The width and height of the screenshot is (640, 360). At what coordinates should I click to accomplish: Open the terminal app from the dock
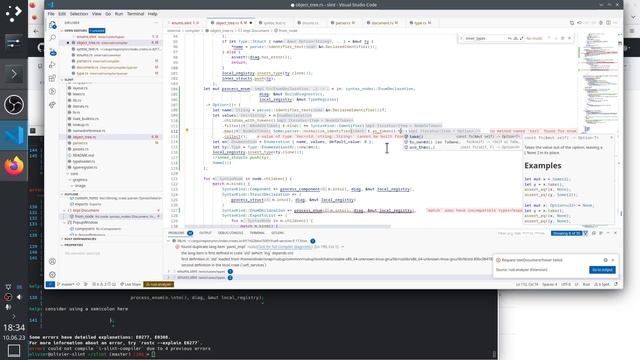pos(14,74)
